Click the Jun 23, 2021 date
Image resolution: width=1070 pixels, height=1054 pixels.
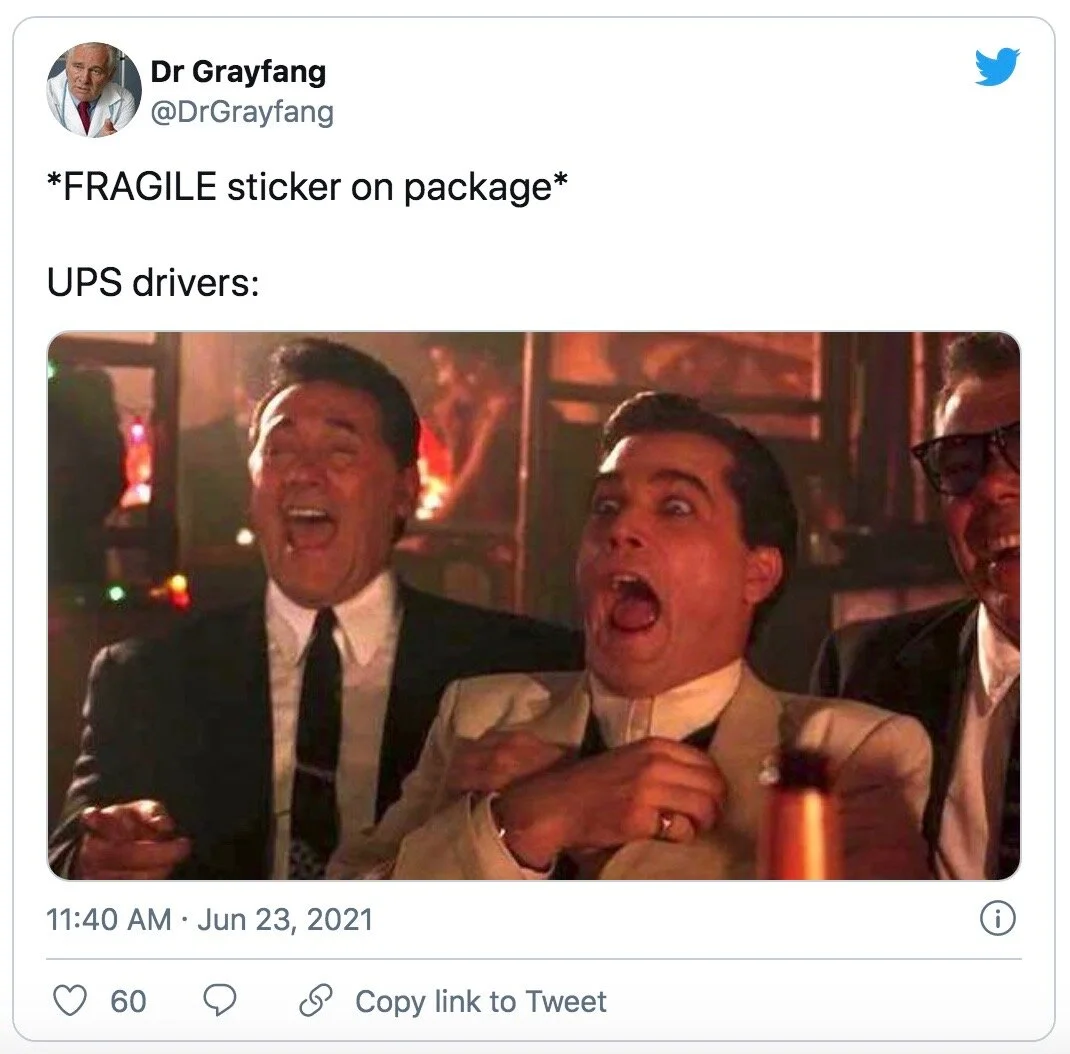pyautogui.click(x=285, y=919)
